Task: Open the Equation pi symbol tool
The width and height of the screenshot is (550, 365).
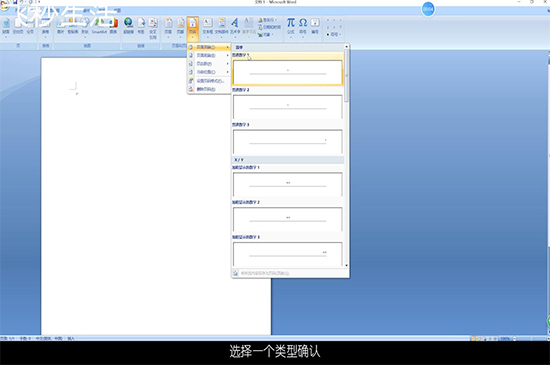Action: click(x=291, y=23)
